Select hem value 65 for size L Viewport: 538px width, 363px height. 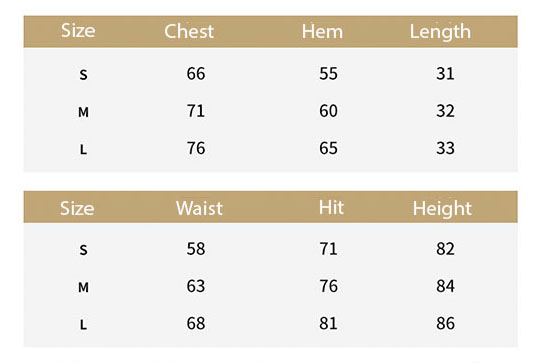[328, 148]
